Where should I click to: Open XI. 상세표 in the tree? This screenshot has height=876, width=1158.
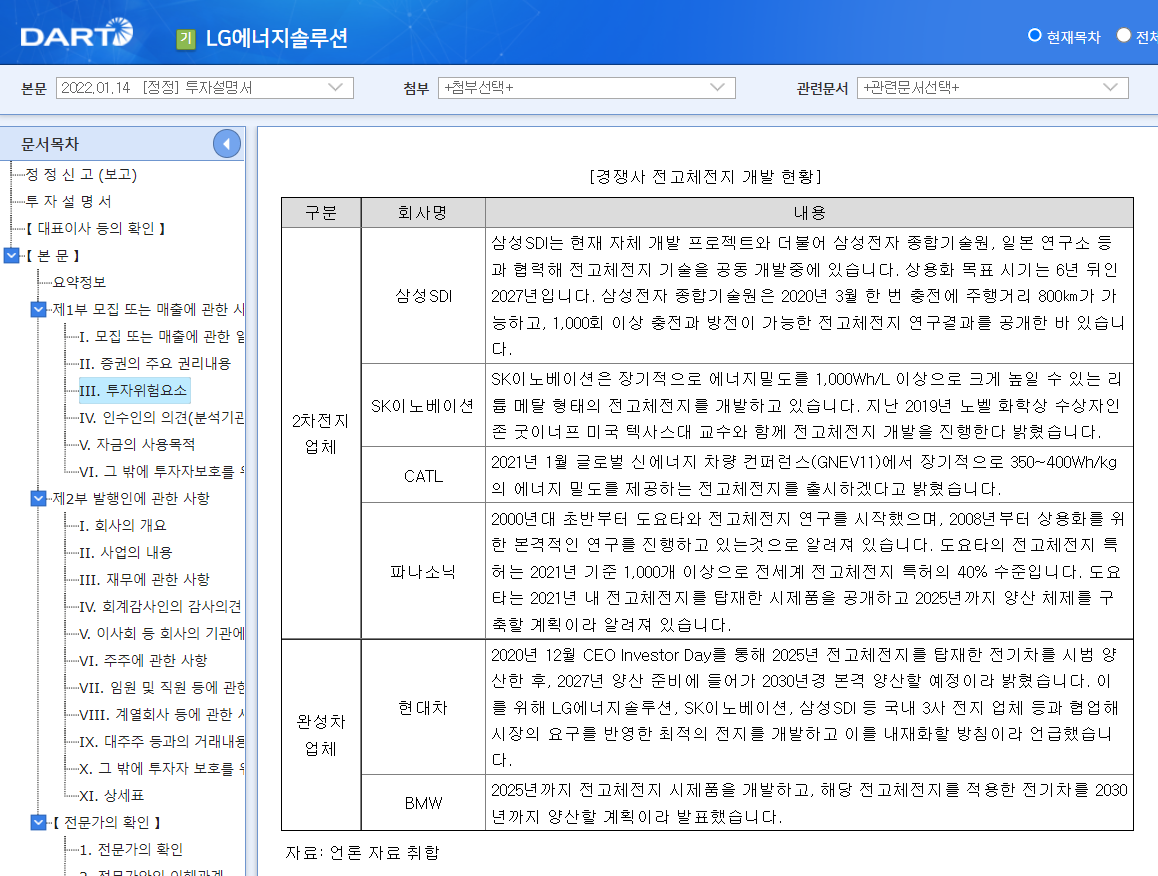110,795
